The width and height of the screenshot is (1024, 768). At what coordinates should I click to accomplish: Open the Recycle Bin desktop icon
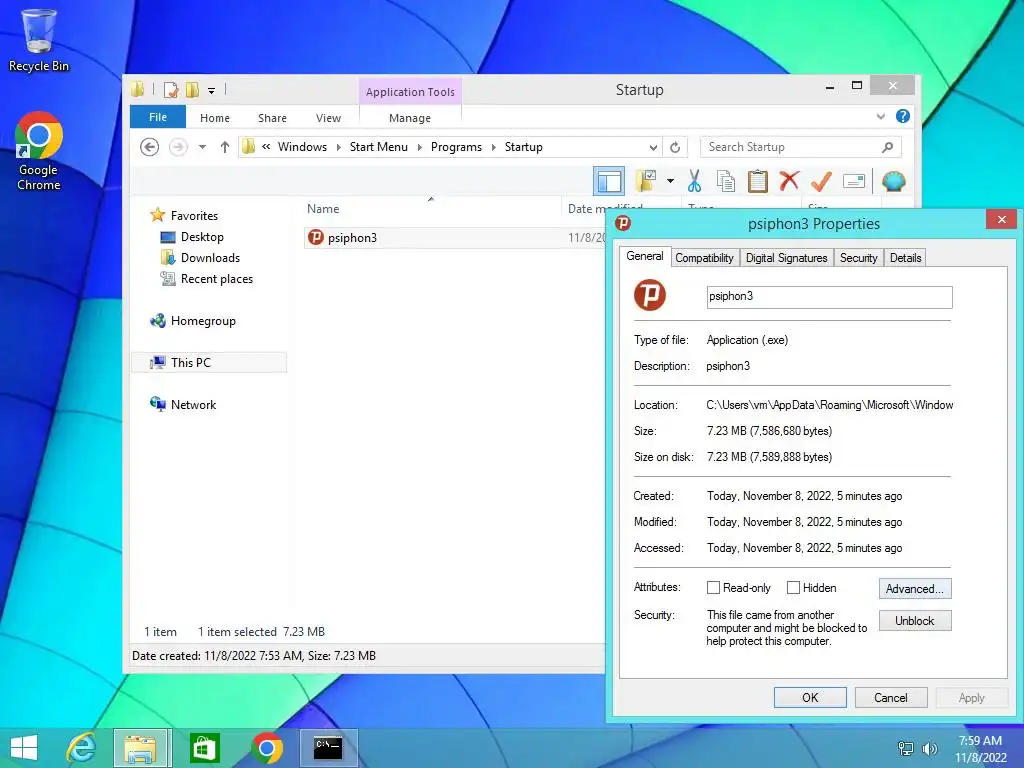coord(39,40)
